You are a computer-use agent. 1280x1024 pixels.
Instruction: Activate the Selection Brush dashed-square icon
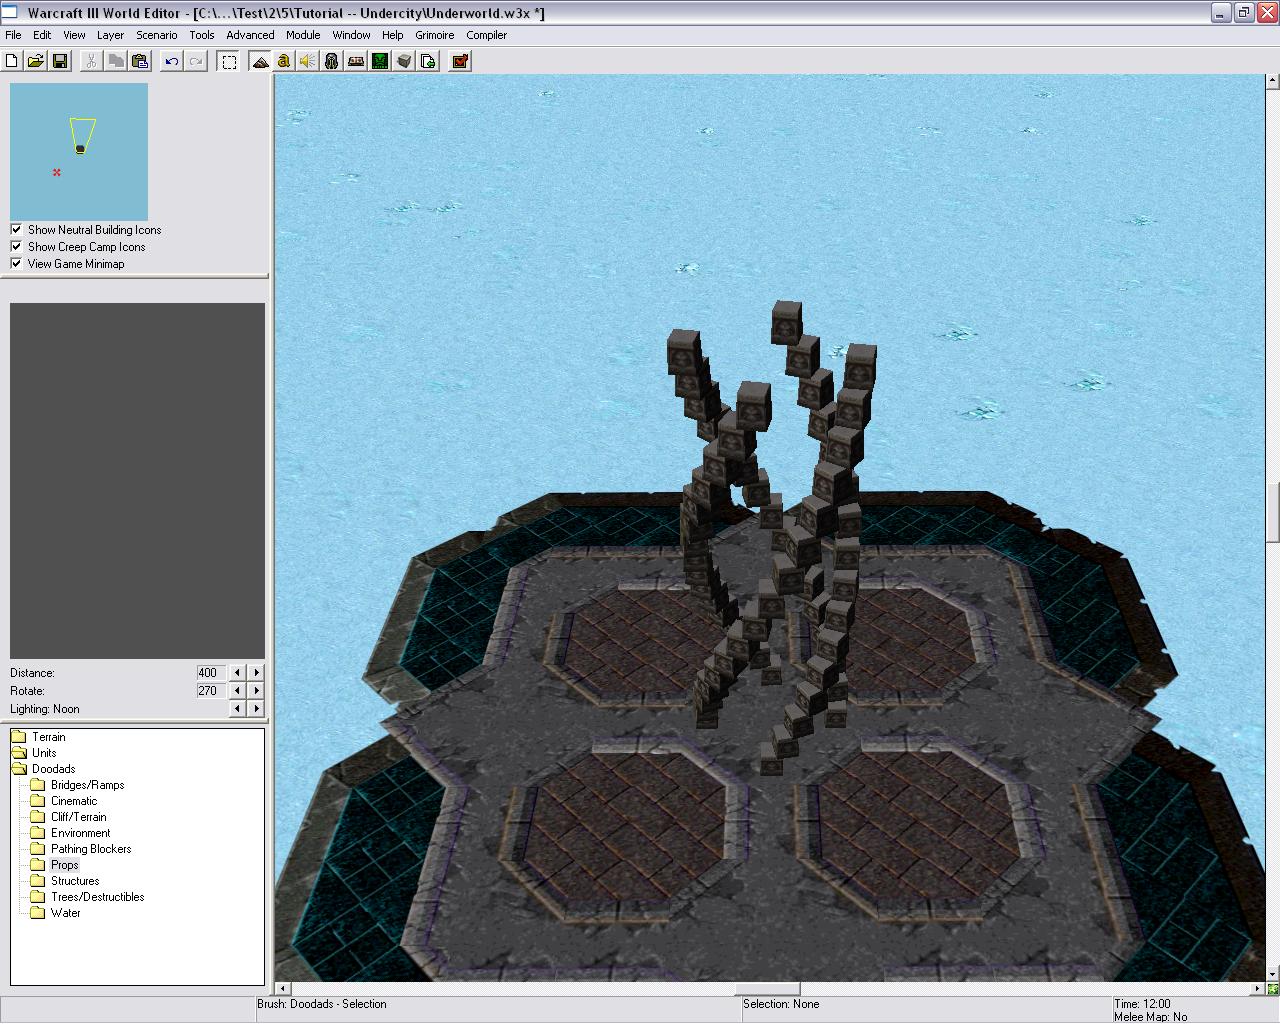coord(229,61)
